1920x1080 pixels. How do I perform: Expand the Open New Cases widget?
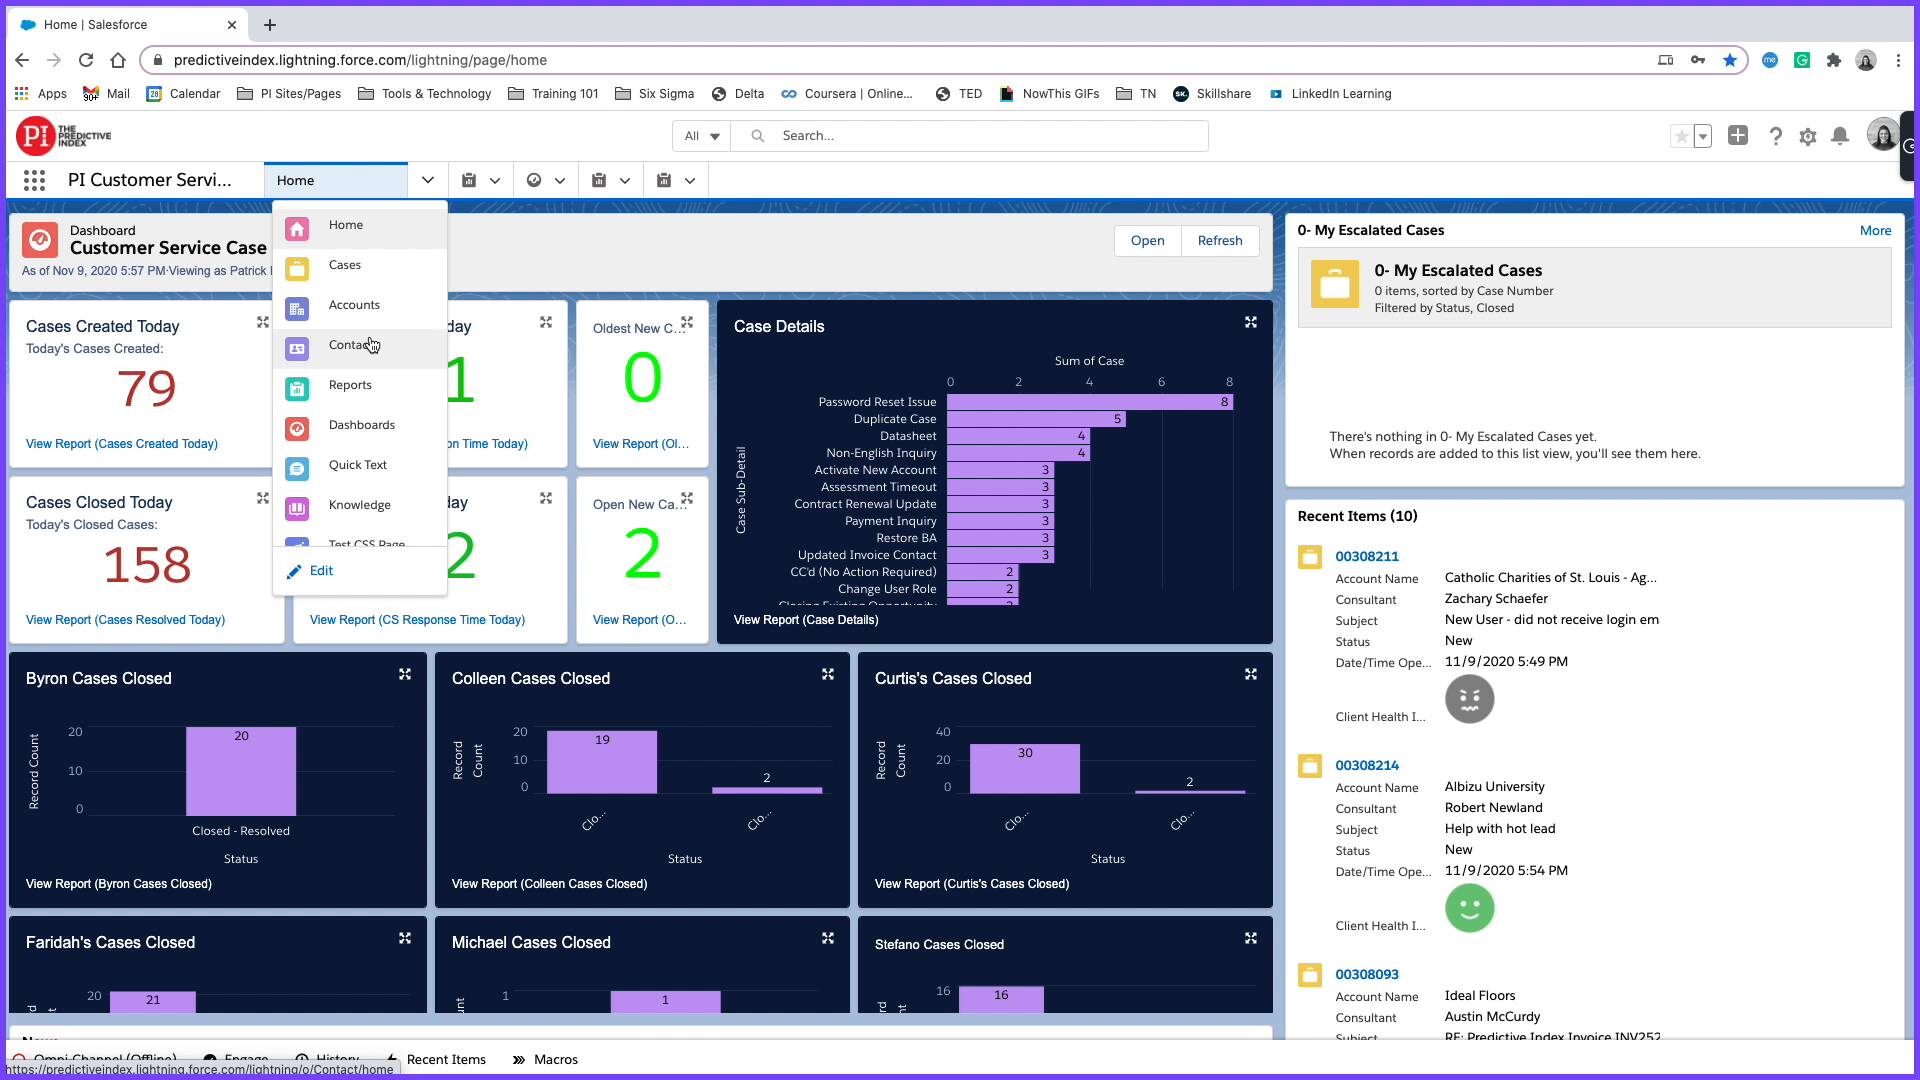tap(687, 499)
